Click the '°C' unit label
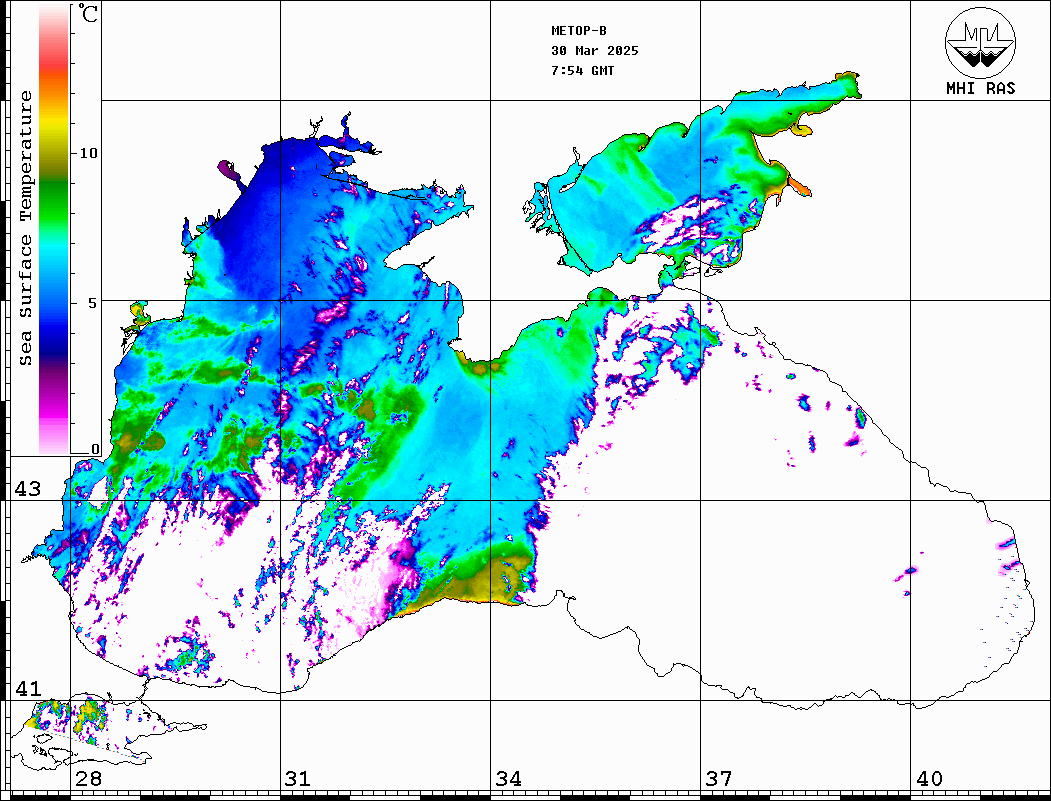The width and height of the screenshot is (1051, 801). tap(88, 13)
